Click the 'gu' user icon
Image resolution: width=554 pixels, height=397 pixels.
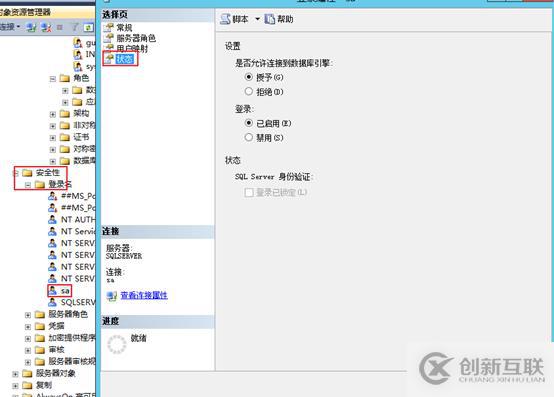(x=78, y=43)
